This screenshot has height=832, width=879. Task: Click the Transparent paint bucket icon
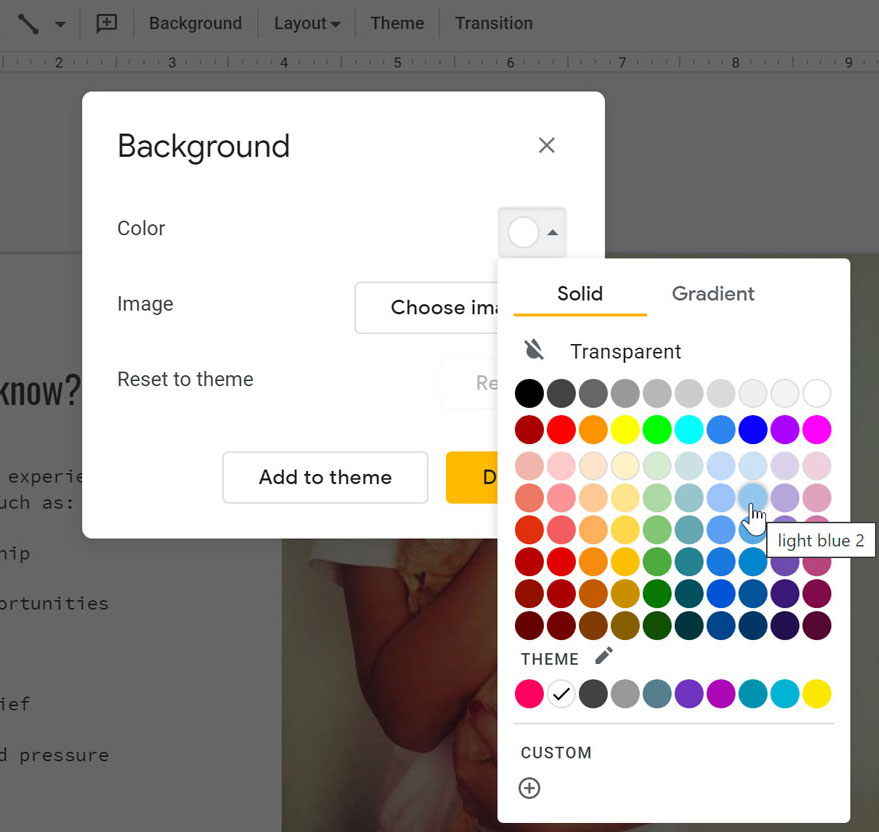coord(531,351)
